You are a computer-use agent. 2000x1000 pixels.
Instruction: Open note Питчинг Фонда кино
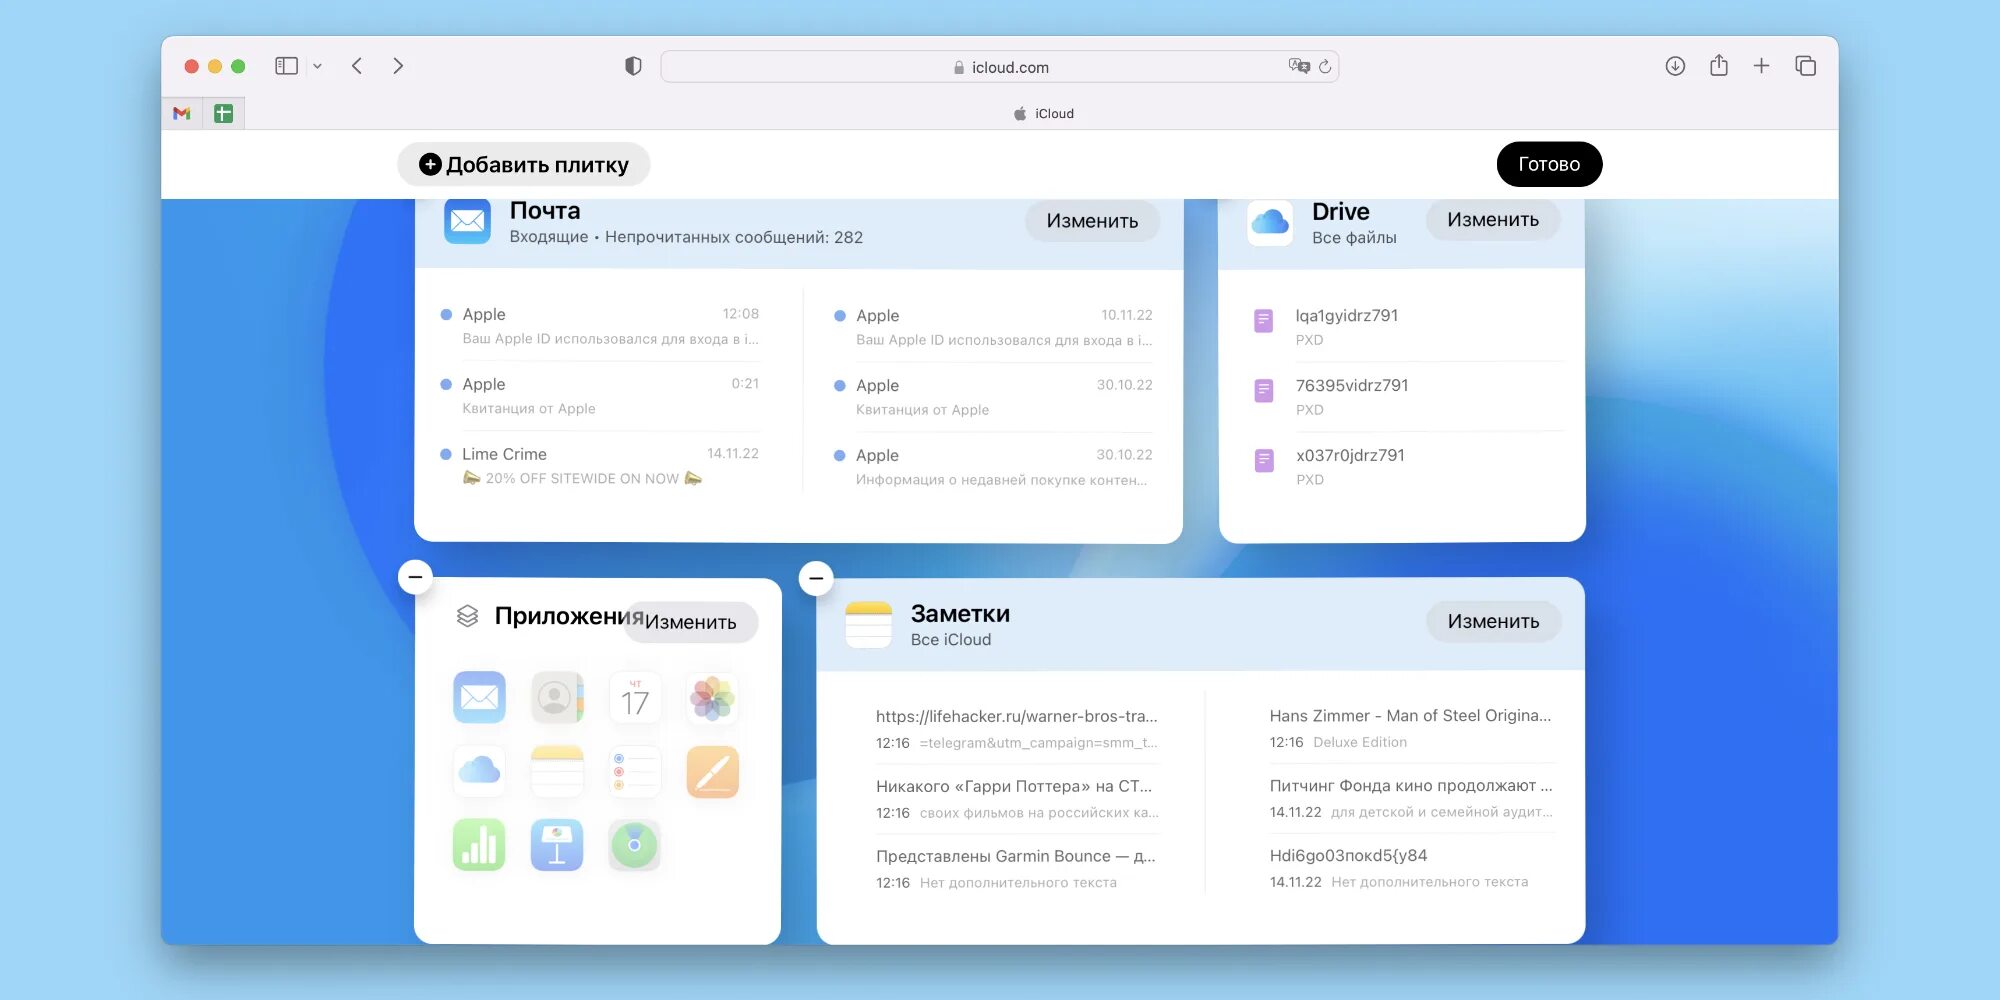1411,798
